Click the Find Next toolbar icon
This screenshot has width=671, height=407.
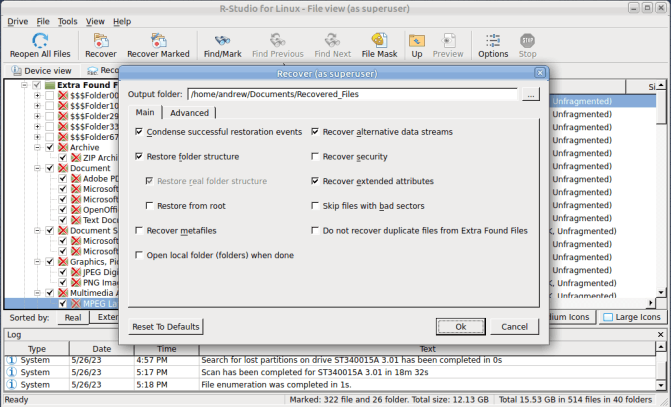(x=333, y=41)
